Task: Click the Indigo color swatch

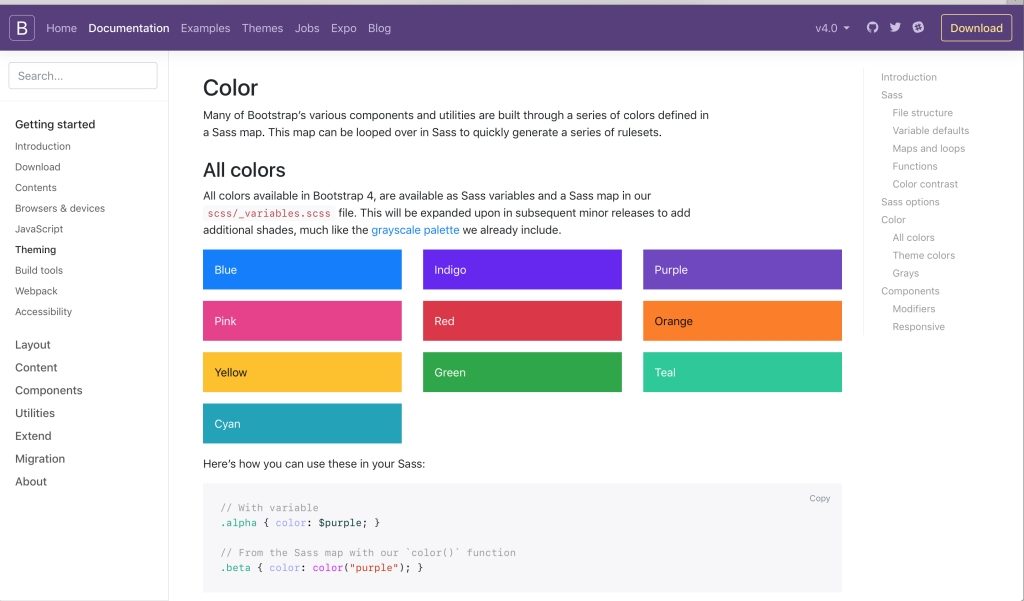Action: coord(522,269)
